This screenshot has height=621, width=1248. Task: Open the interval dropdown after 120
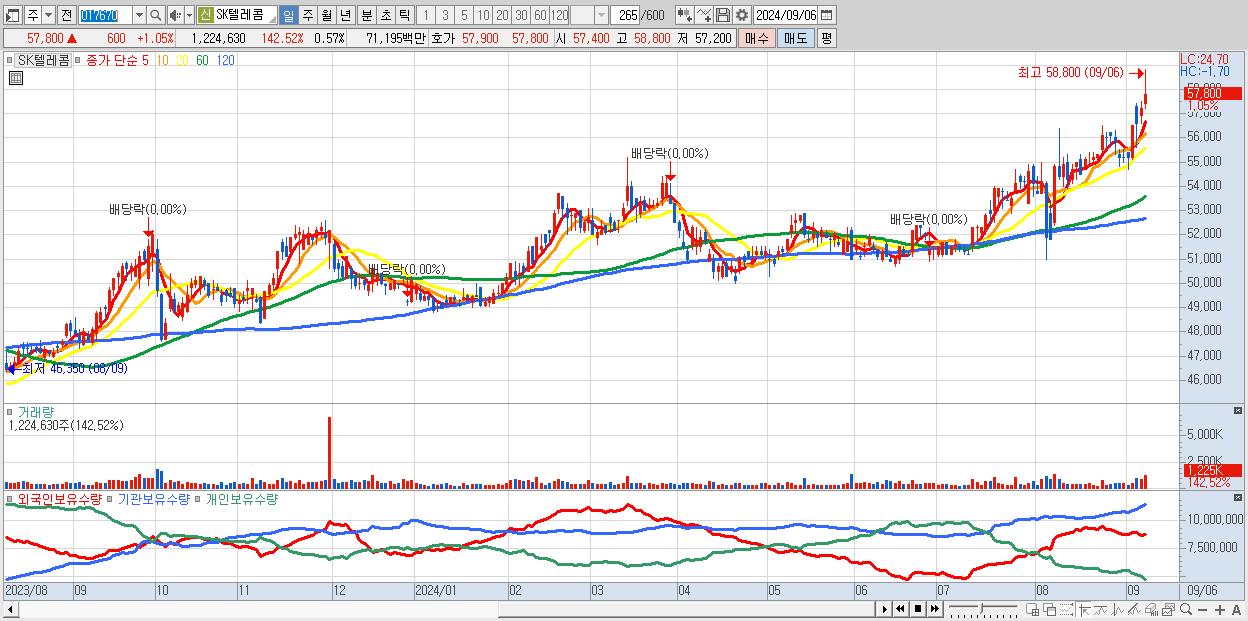(601, 16)
